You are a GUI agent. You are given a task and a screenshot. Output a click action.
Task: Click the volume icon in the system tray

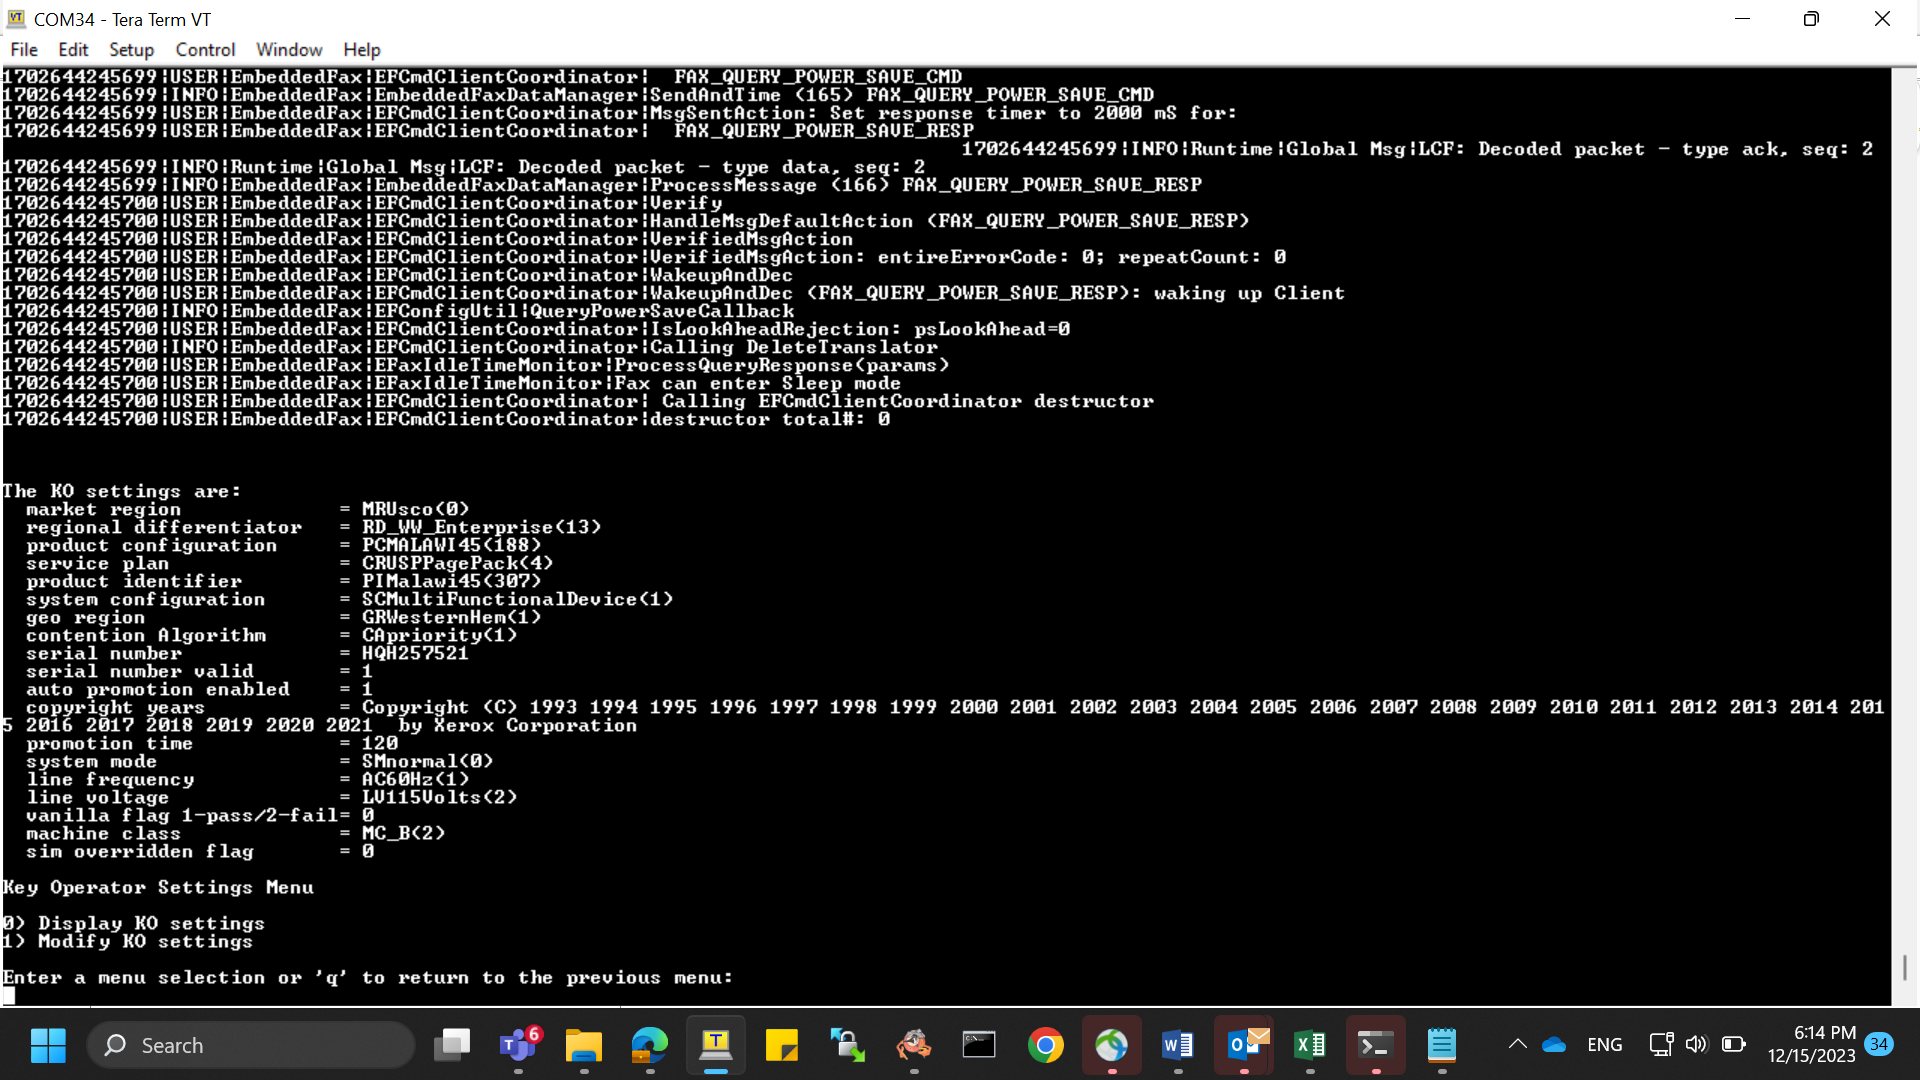click(x=1696, y=1044)
